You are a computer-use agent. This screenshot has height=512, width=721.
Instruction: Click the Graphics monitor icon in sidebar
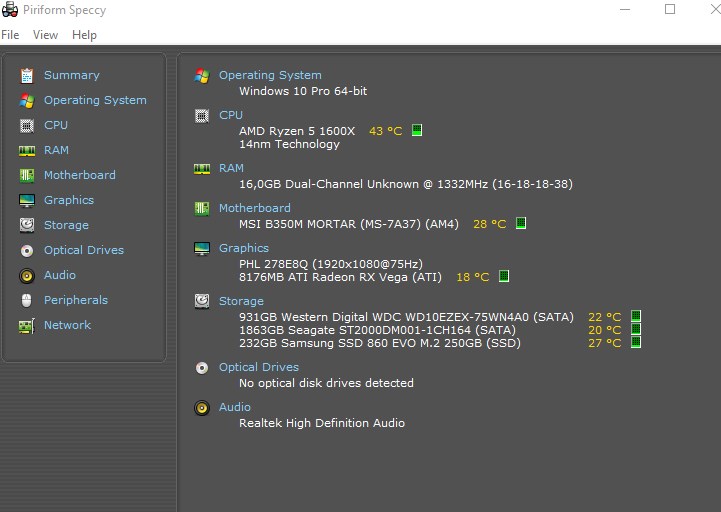pyautogui.click(x=27, y=201)
